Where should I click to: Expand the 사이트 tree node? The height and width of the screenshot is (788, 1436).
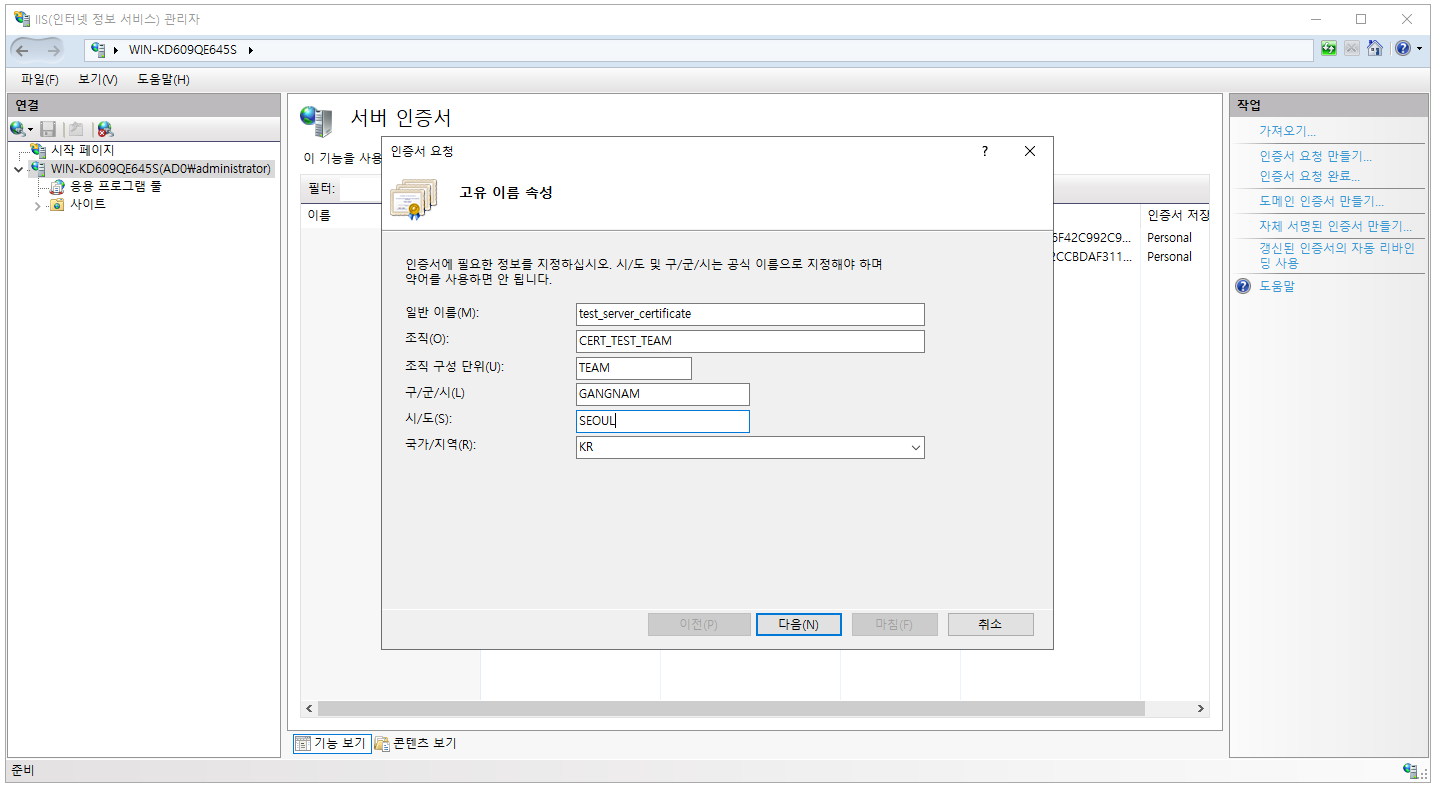coord(38,205)
